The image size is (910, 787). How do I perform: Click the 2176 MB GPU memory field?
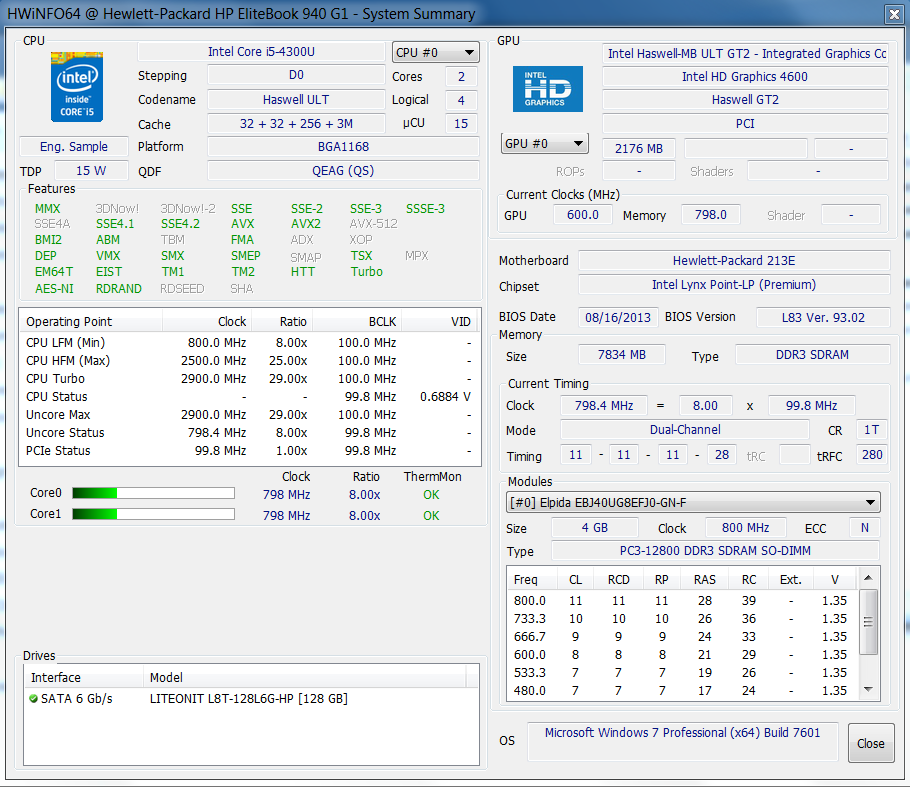pyautogui.click(x=639, y=149)
